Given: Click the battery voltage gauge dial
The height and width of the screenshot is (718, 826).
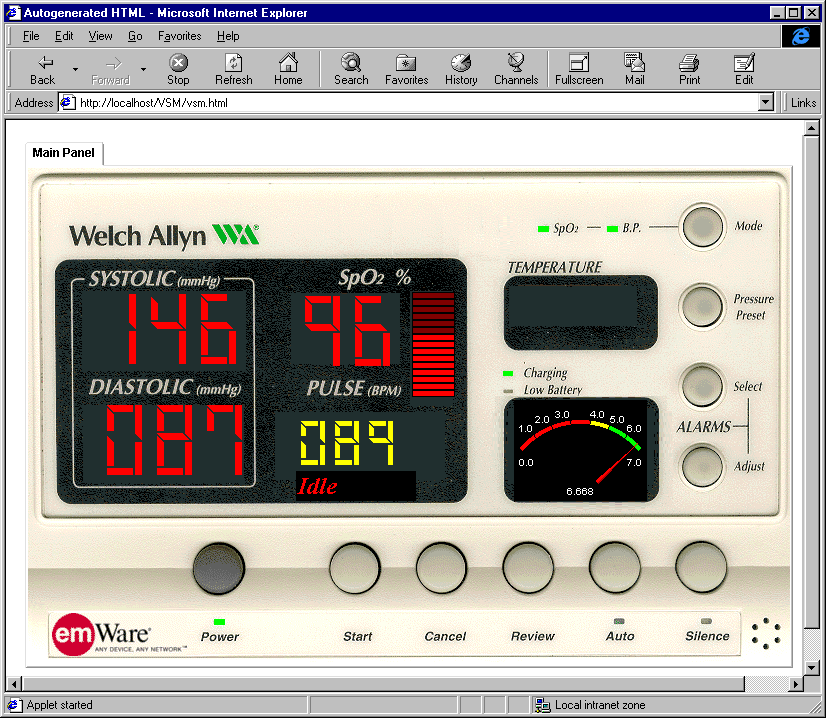Looking at the screenshot, I should (x=581, y=449).
